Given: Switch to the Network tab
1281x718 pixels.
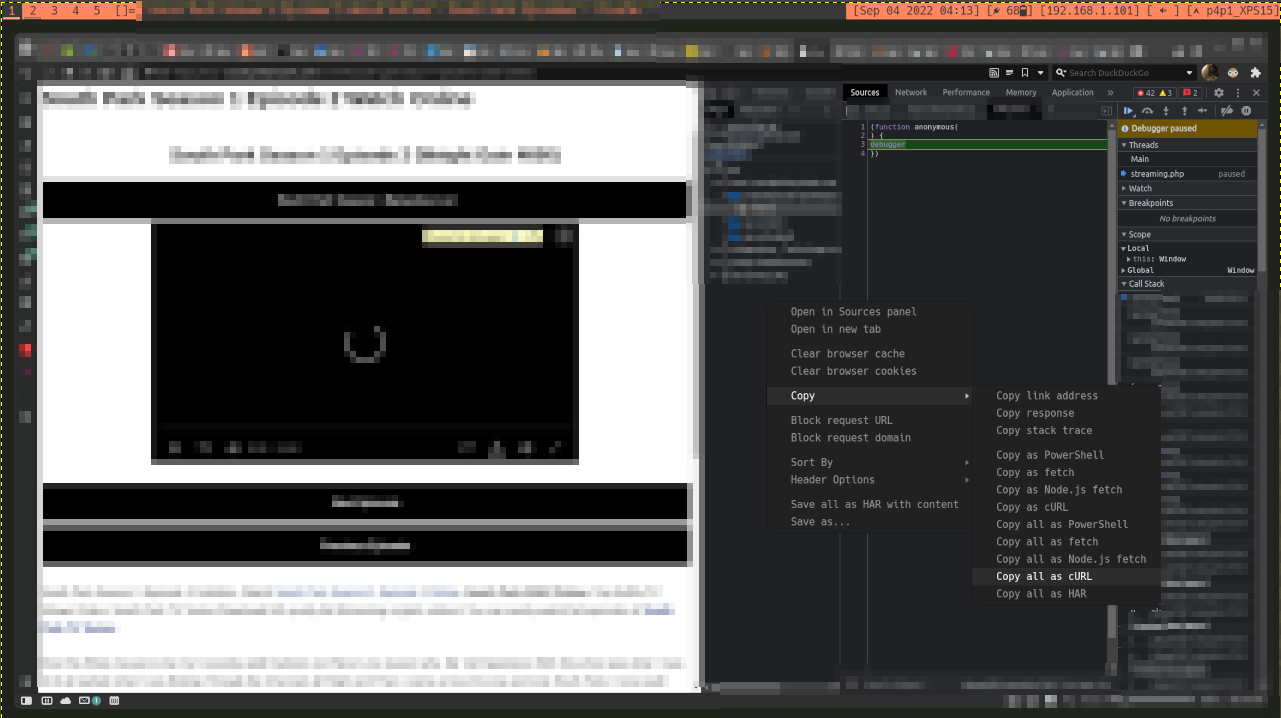Looking at the screenshot, I should pyautogui.click(x=911, y=93).
